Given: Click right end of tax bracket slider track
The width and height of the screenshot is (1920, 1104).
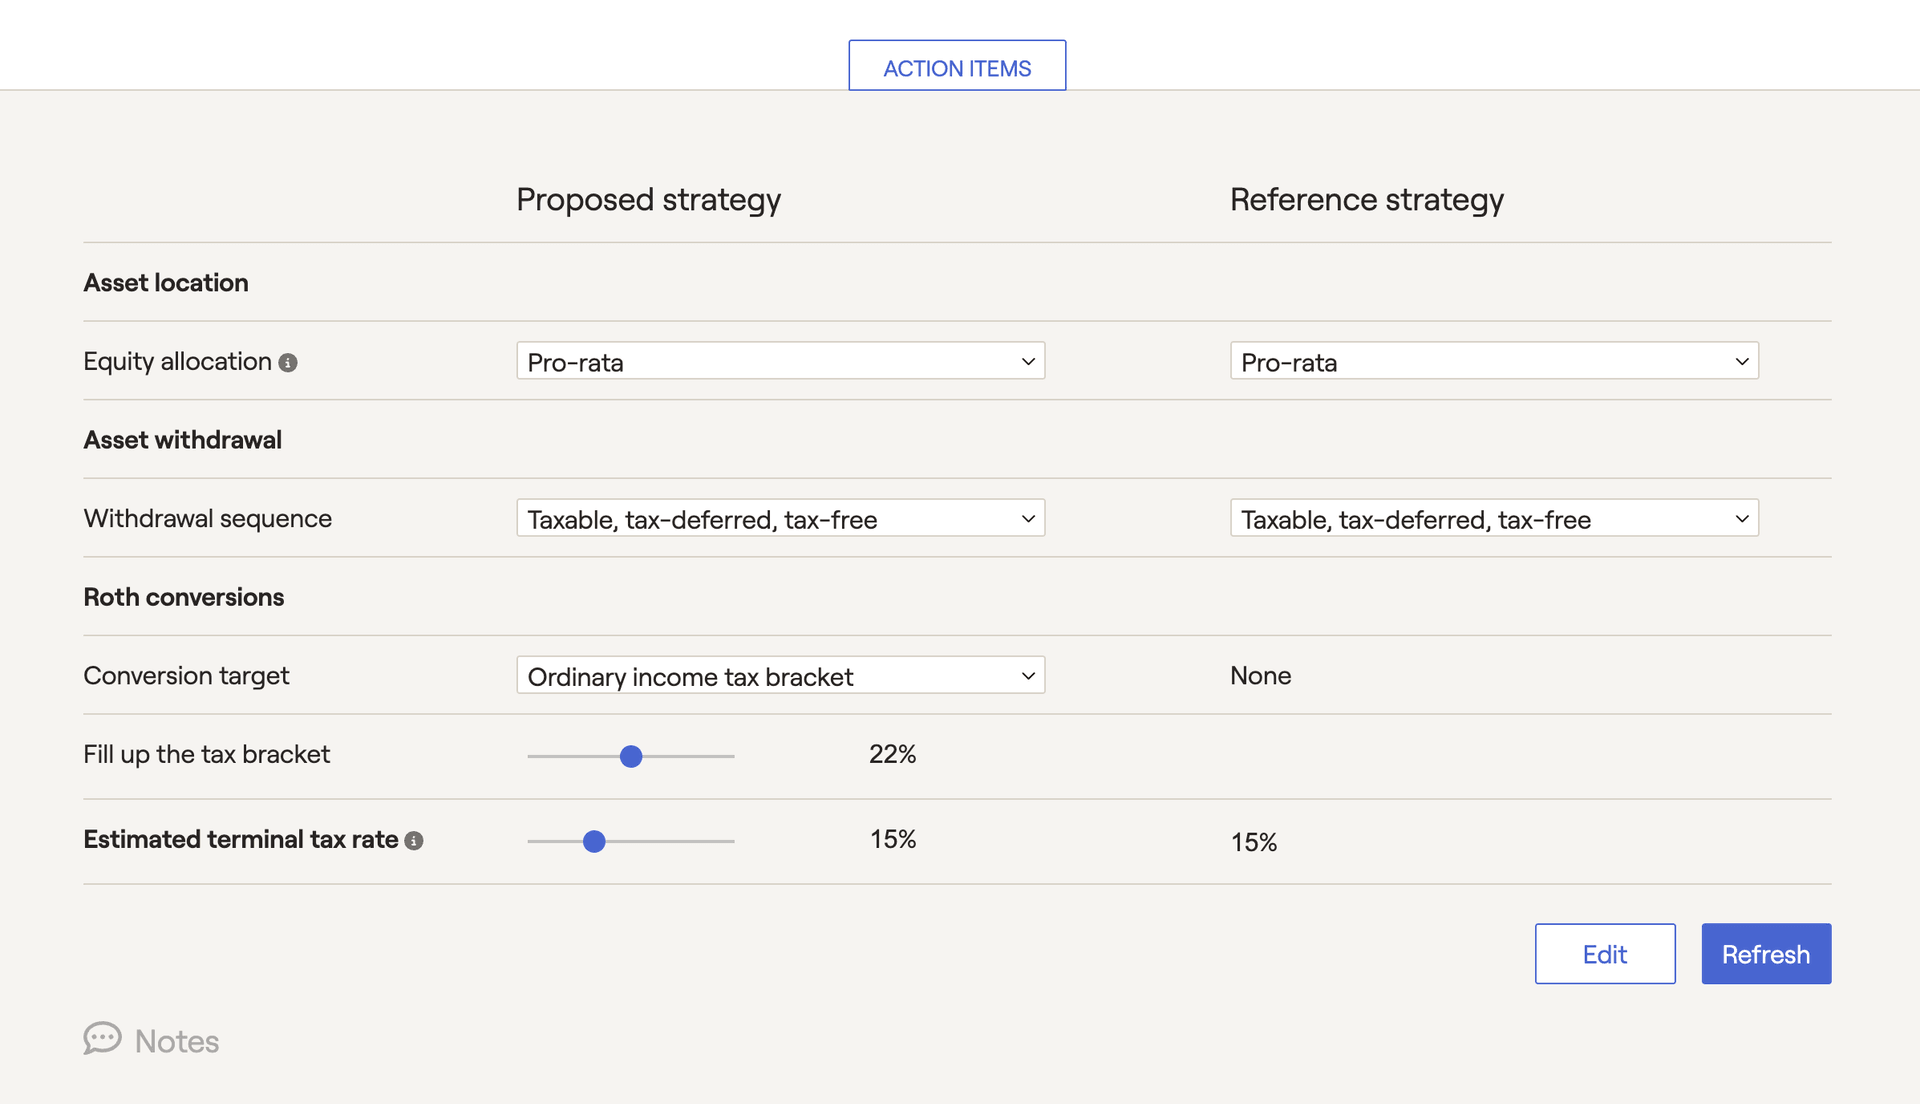Looking at the screenshot, I should [x=730, y=756].
